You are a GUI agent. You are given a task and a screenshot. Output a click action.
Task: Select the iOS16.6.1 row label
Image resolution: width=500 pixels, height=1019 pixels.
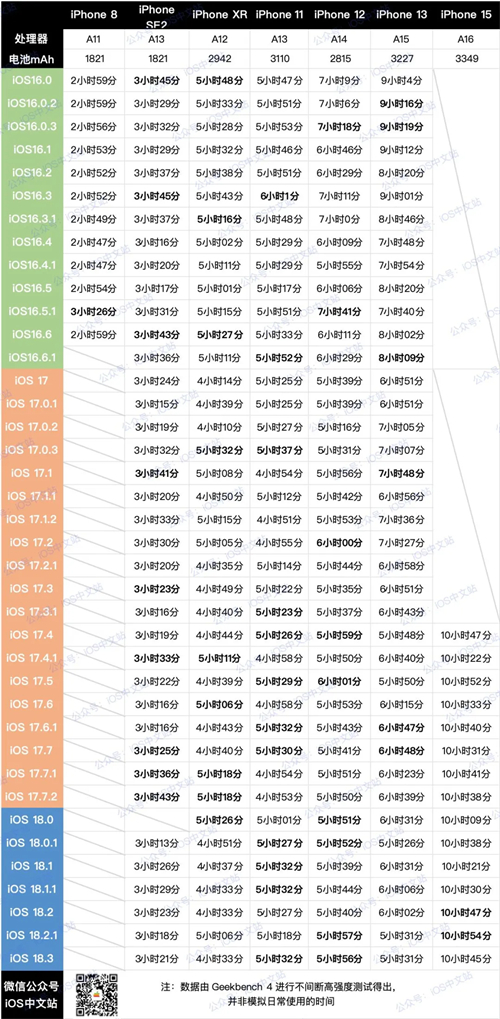pyautogui.click(x=33, y=357)
